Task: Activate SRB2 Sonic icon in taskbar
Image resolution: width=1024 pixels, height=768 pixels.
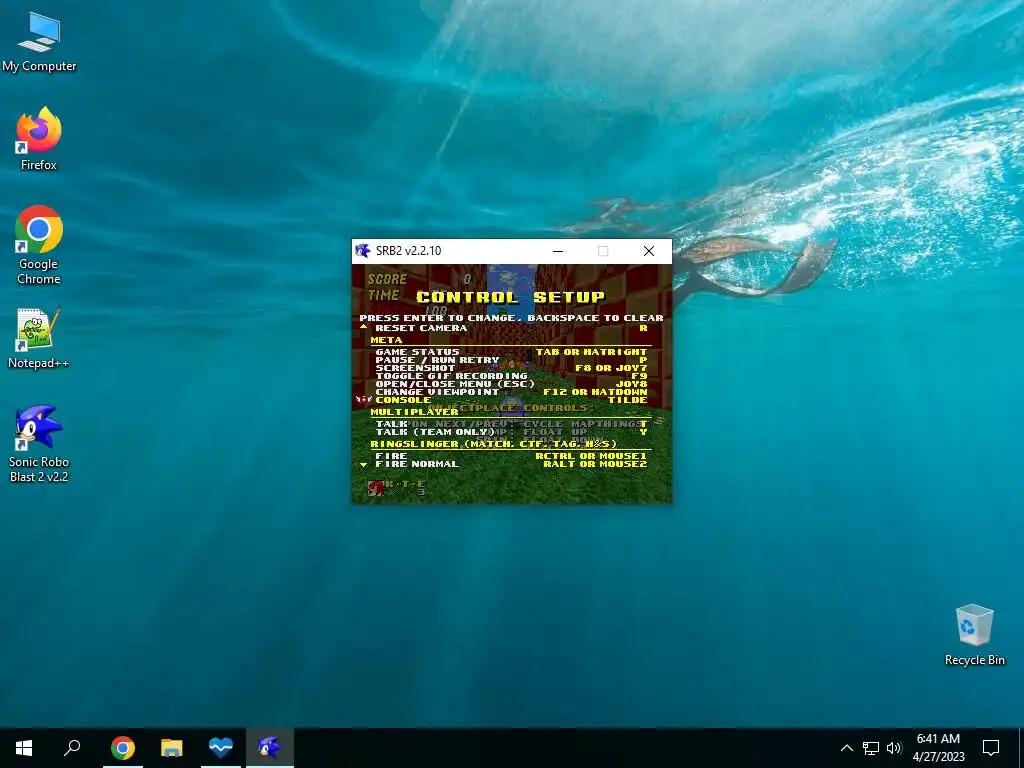Action: pos(270,748)
